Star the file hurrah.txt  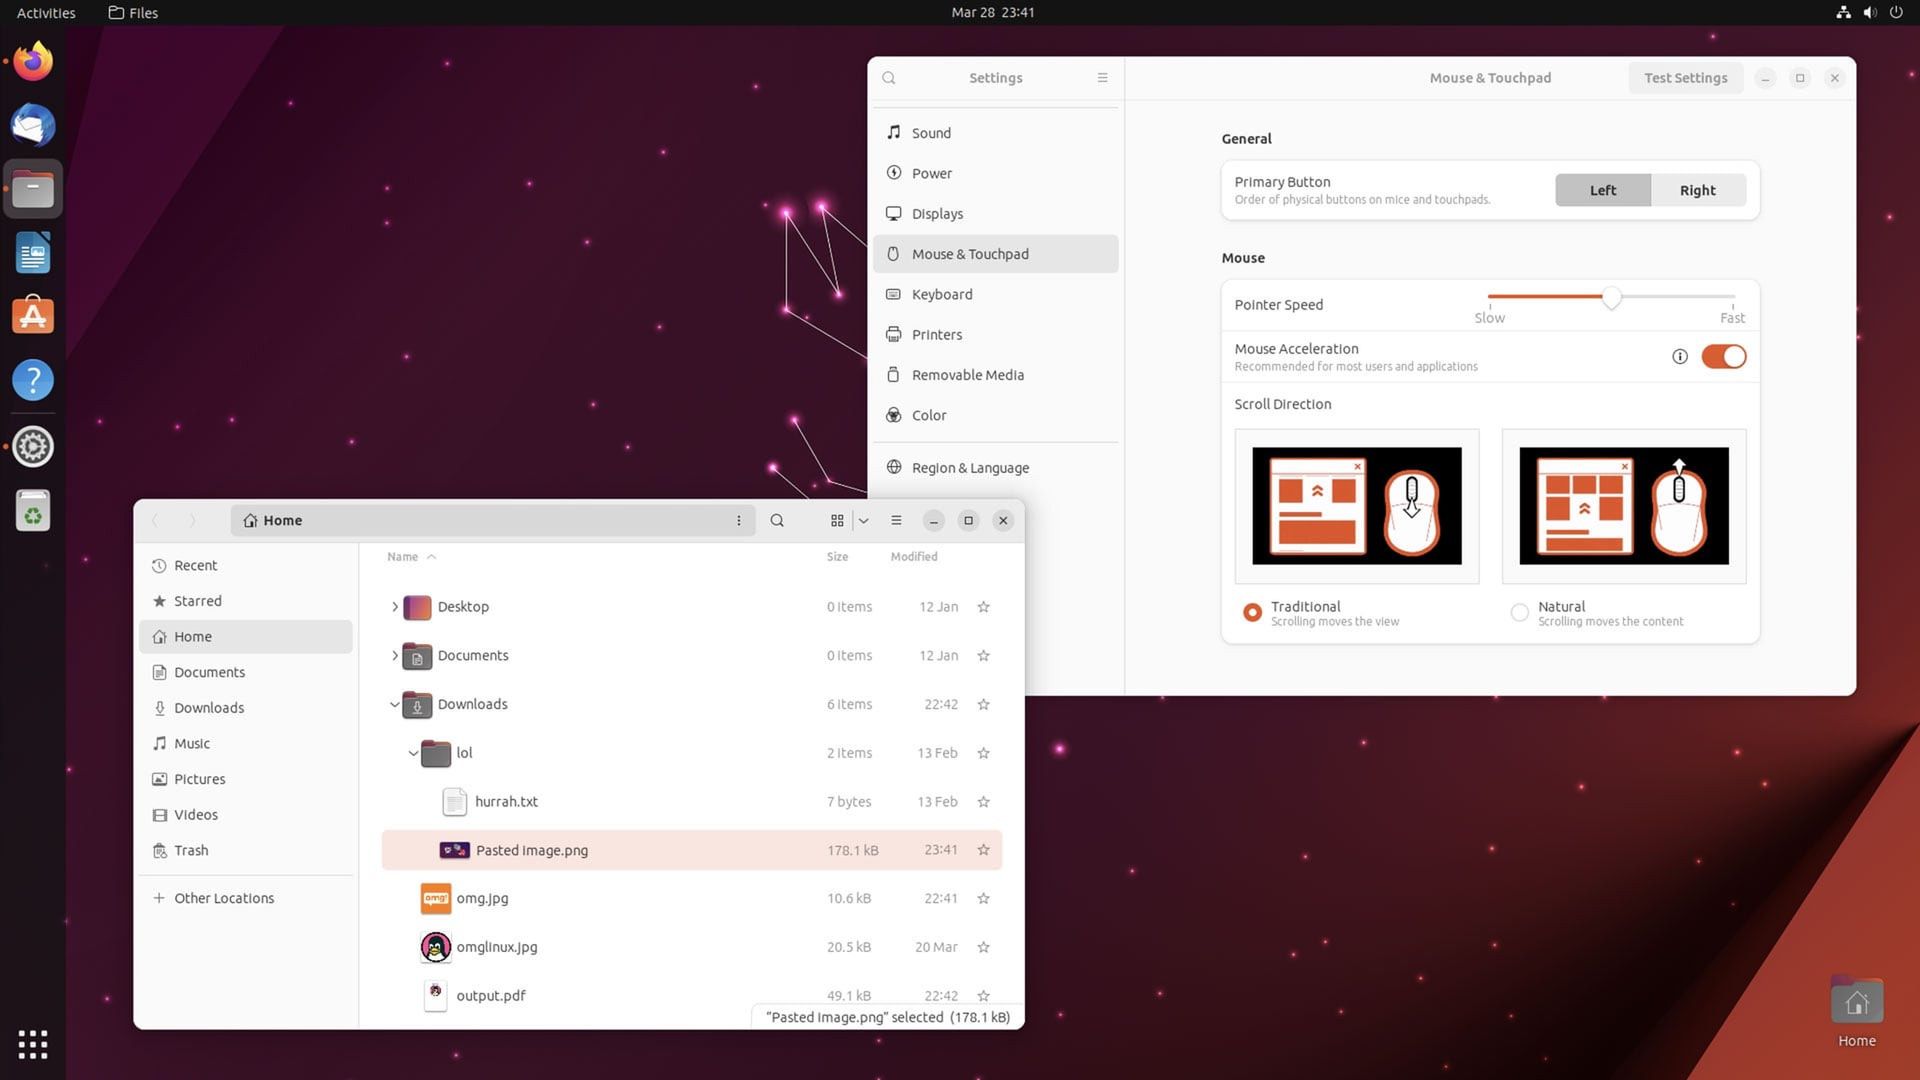click(983, 801)
